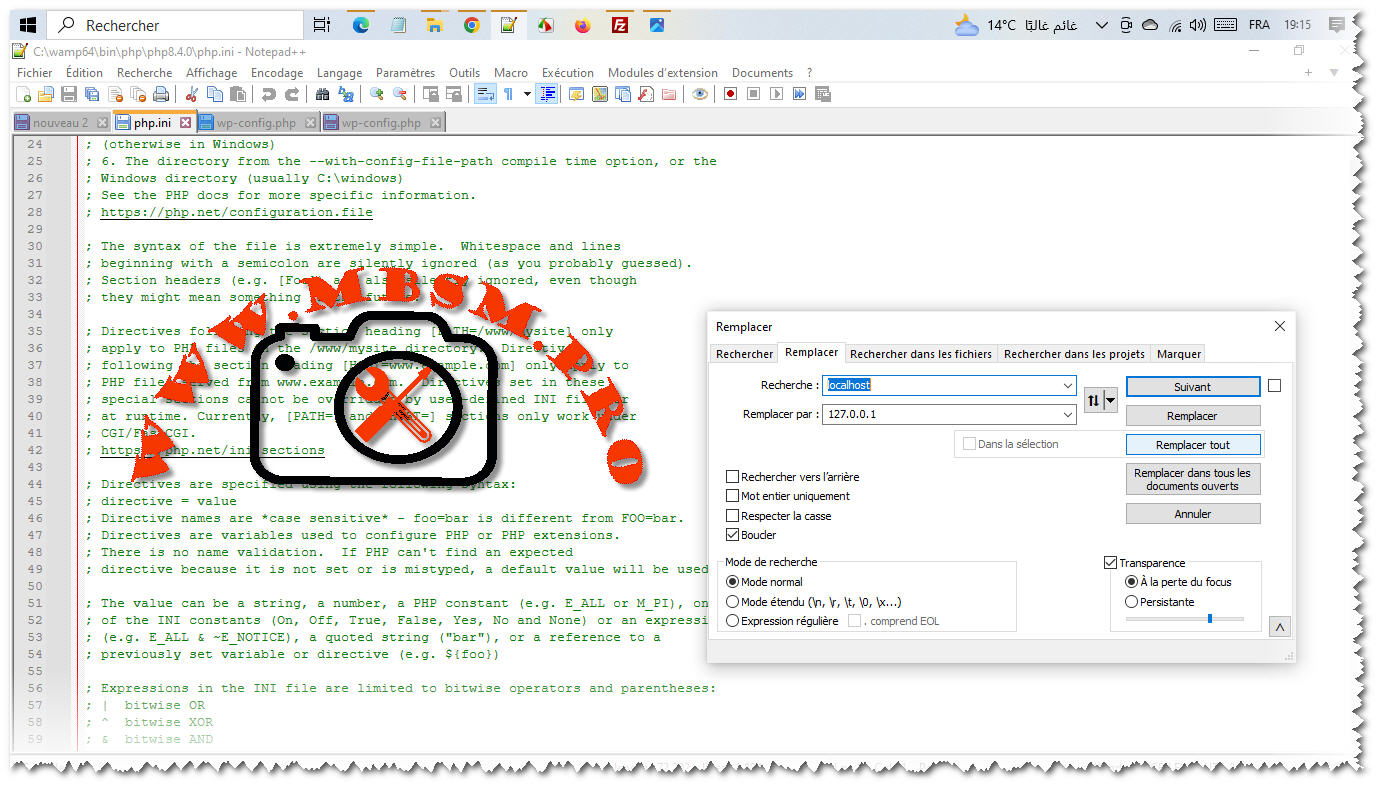1381x789 pixels.
Task: Click the Find binoculars icon
Action: 322,94
